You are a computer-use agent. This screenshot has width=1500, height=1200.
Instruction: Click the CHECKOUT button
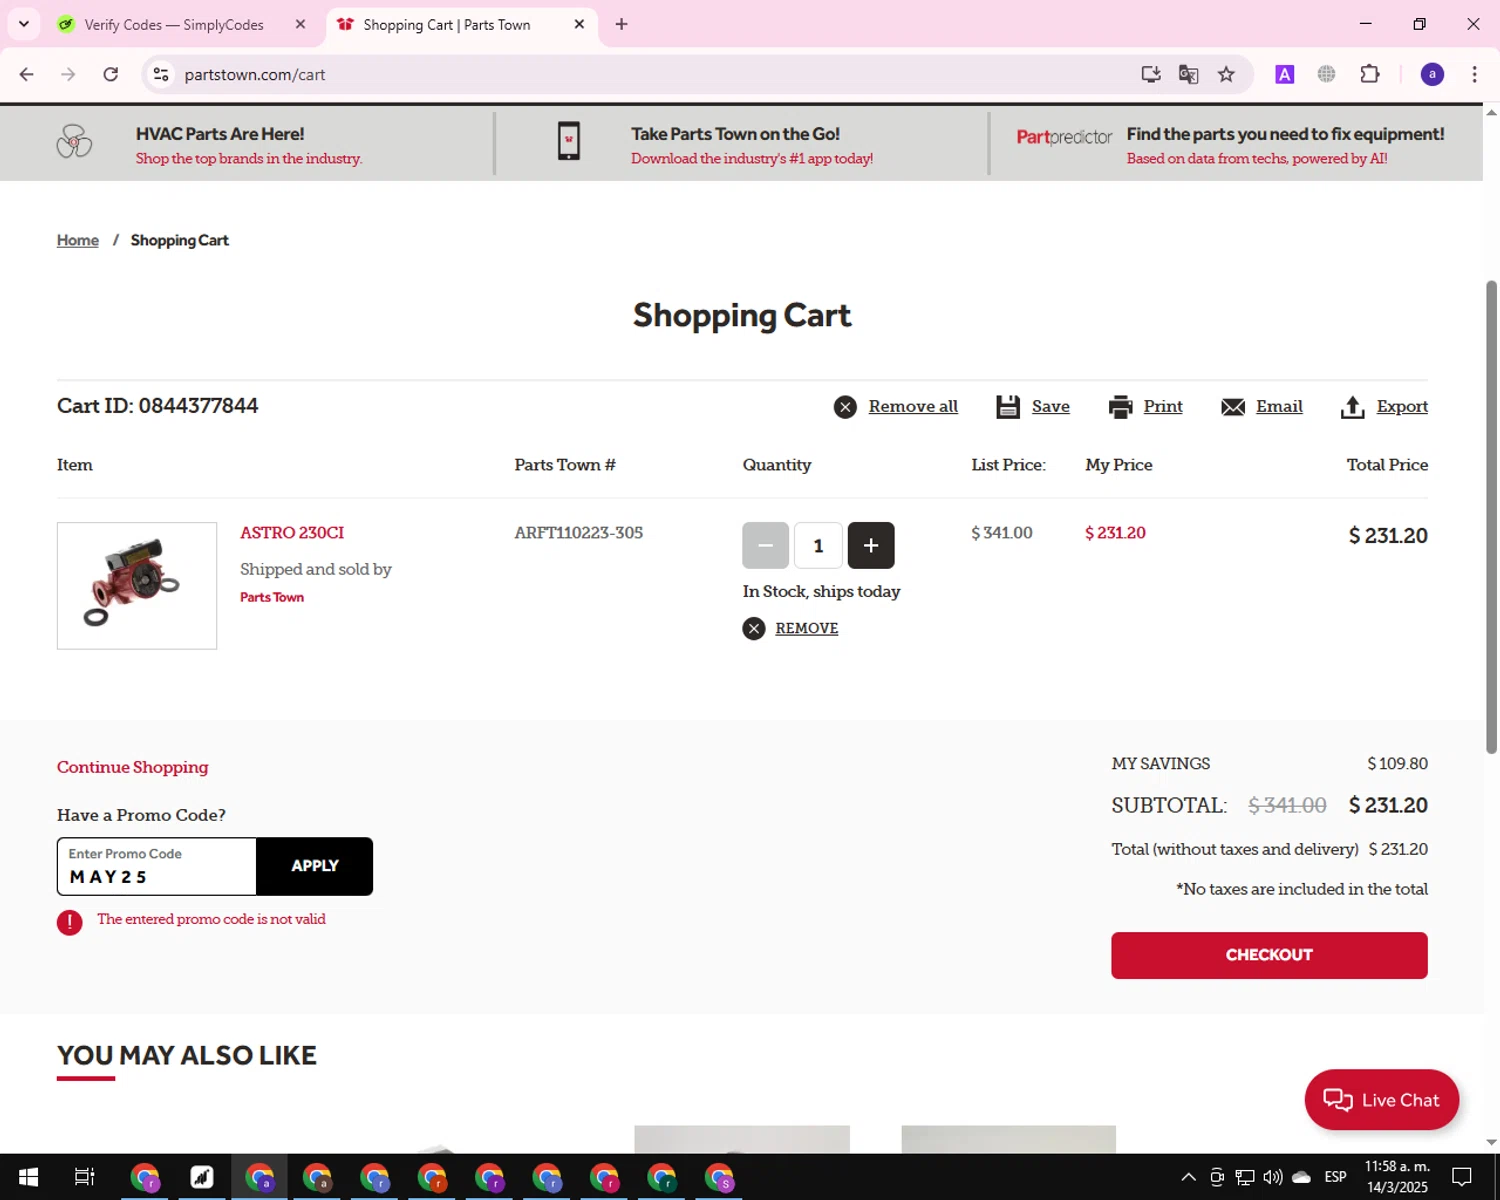click(1269, 955)
